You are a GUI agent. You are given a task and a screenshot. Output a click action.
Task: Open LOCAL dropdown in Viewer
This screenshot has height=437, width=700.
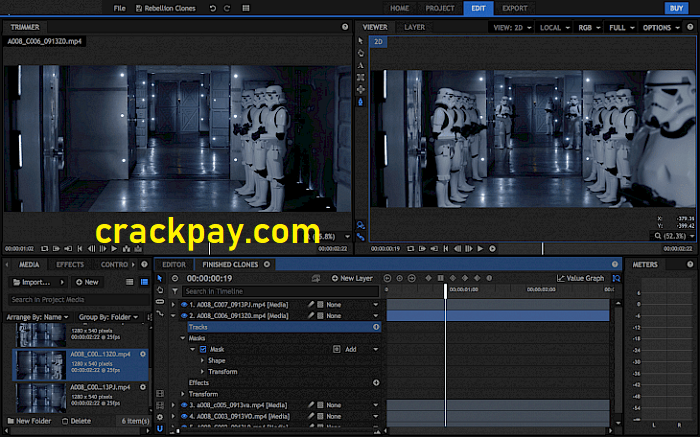pos(554,27)
